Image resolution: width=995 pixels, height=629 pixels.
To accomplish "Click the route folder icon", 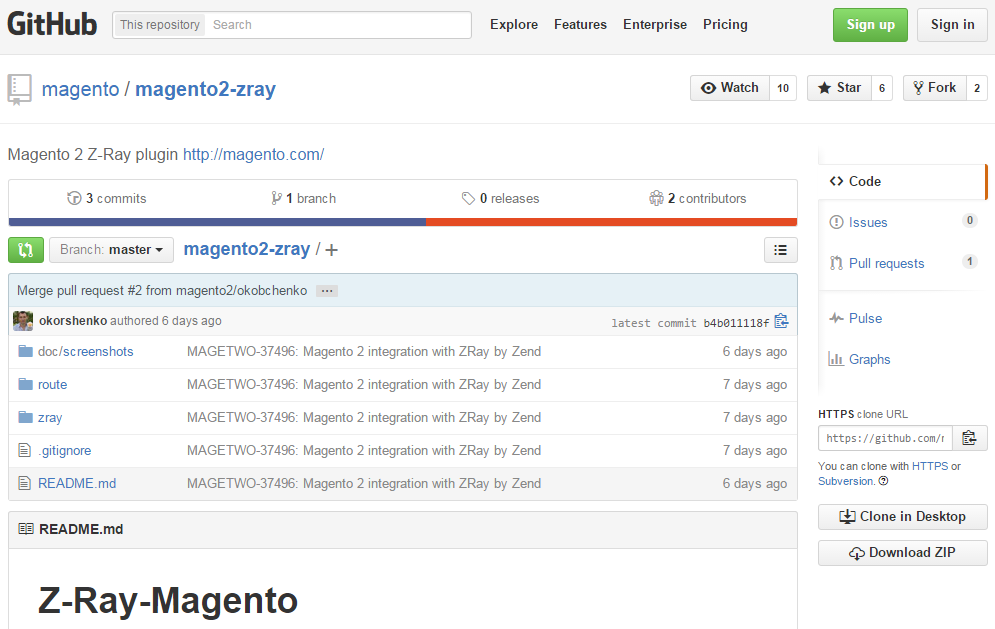I will coord(25,385).
